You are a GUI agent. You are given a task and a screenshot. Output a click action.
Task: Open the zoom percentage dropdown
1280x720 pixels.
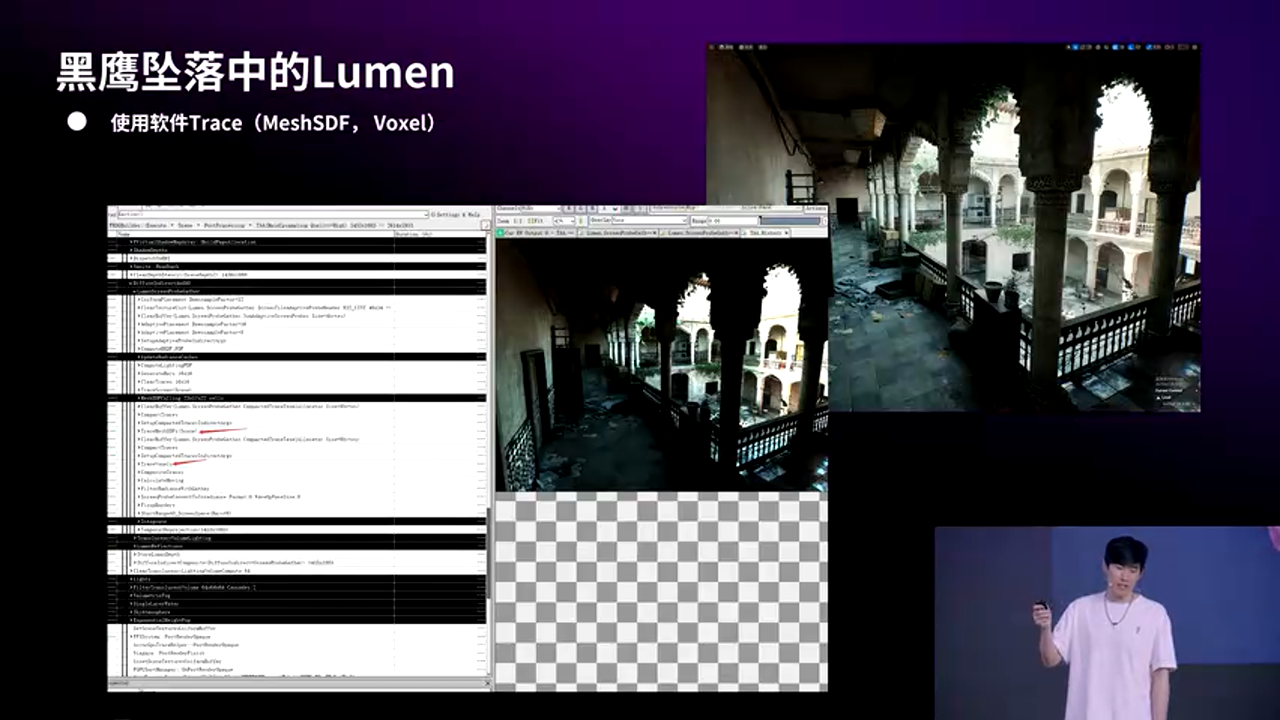point(563,220)
